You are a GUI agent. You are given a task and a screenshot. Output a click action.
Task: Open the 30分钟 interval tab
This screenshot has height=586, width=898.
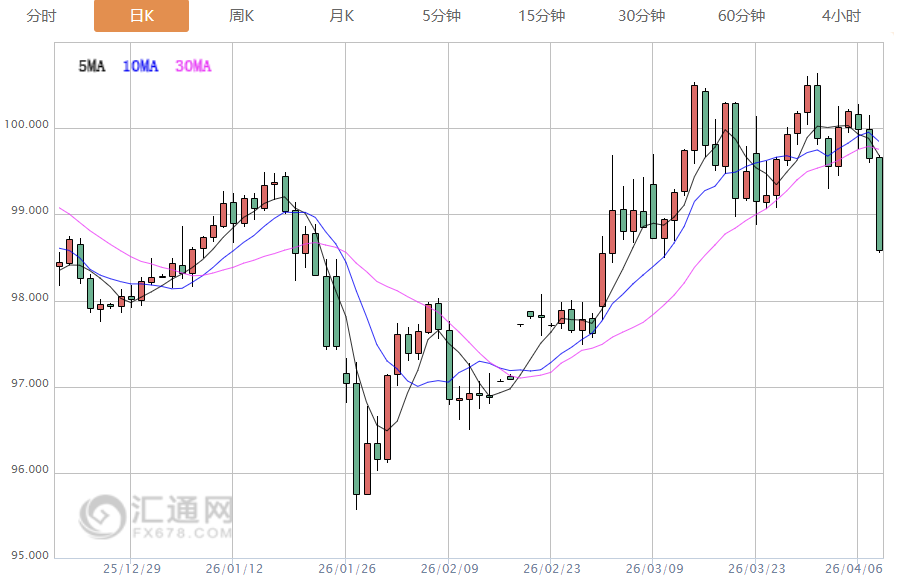[x=641, y=16]
